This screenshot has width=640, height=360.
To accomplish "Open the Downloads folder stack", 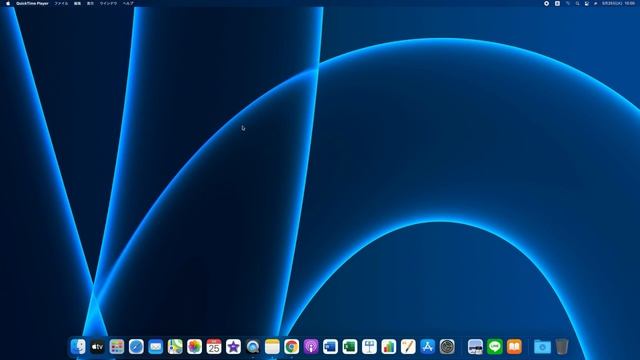I will tap(542, 347).
